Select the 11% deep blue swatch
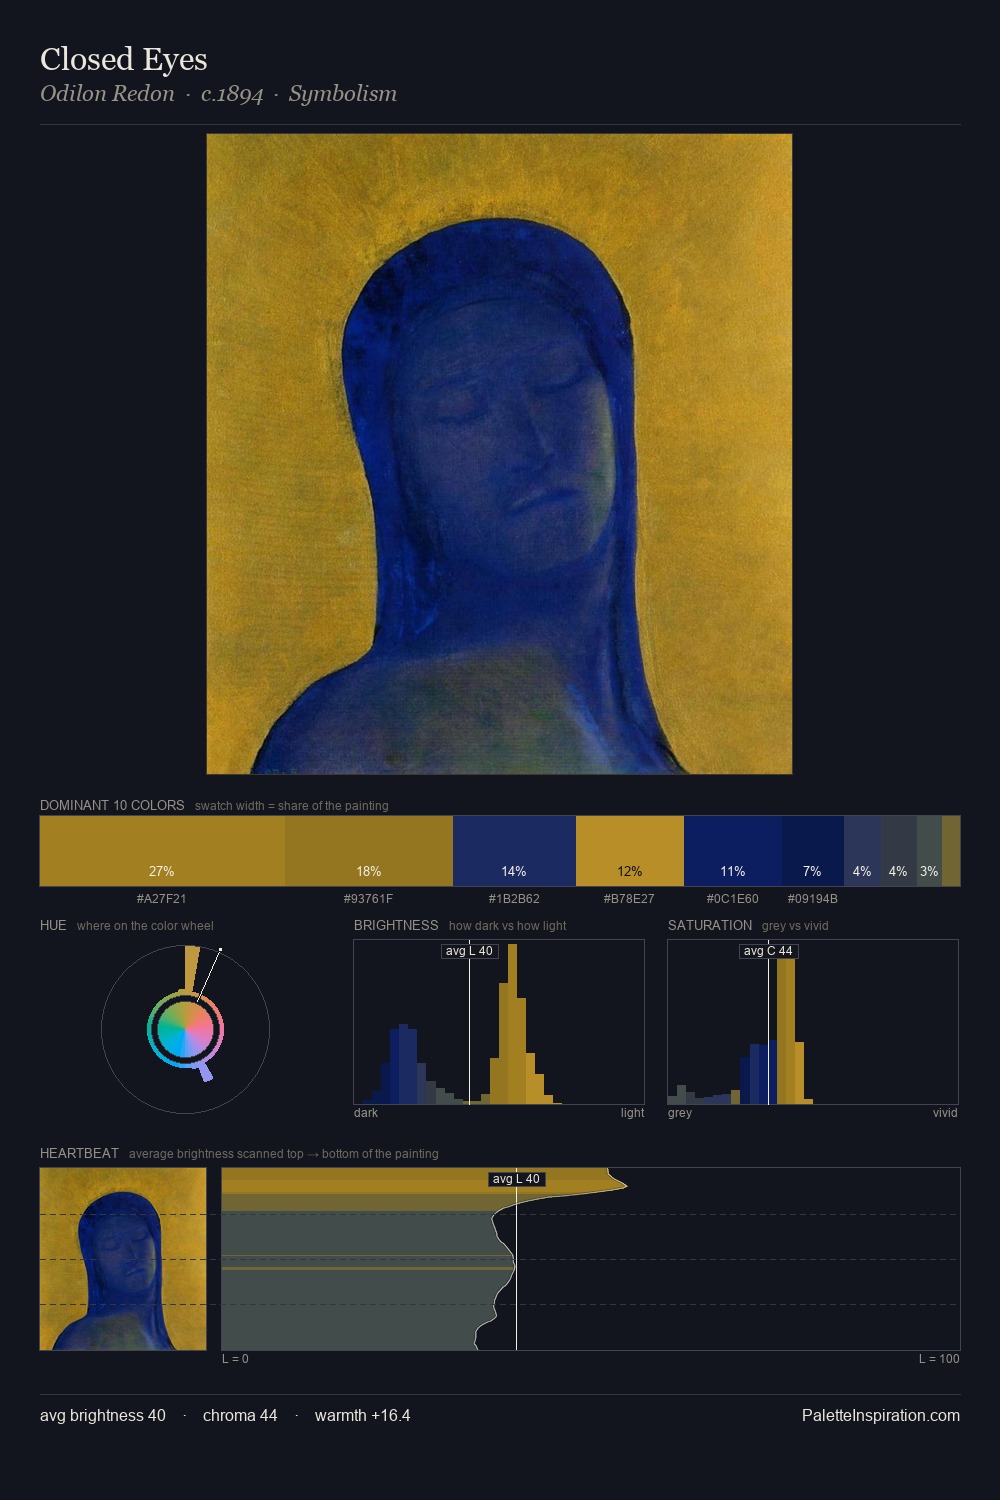1000x1500 pixels. [733, 851]
